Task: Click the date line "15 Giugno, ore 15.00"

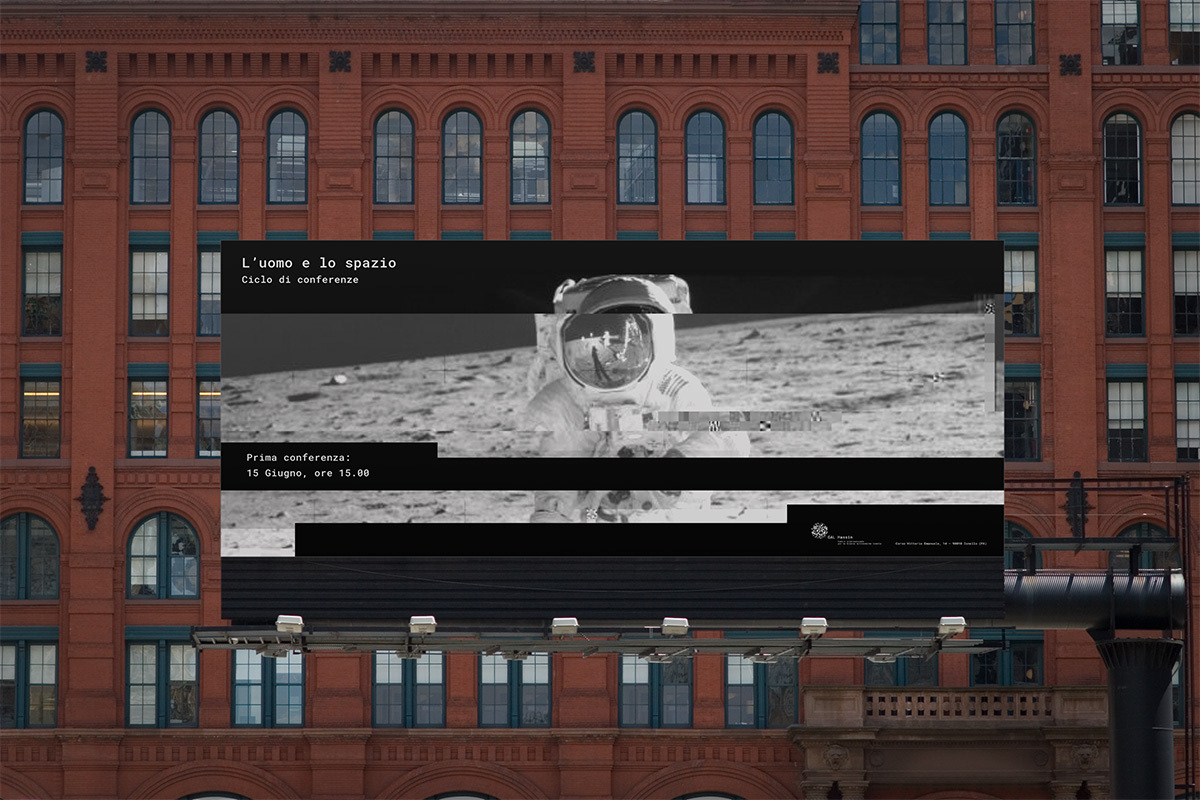Action: point(308,473)
